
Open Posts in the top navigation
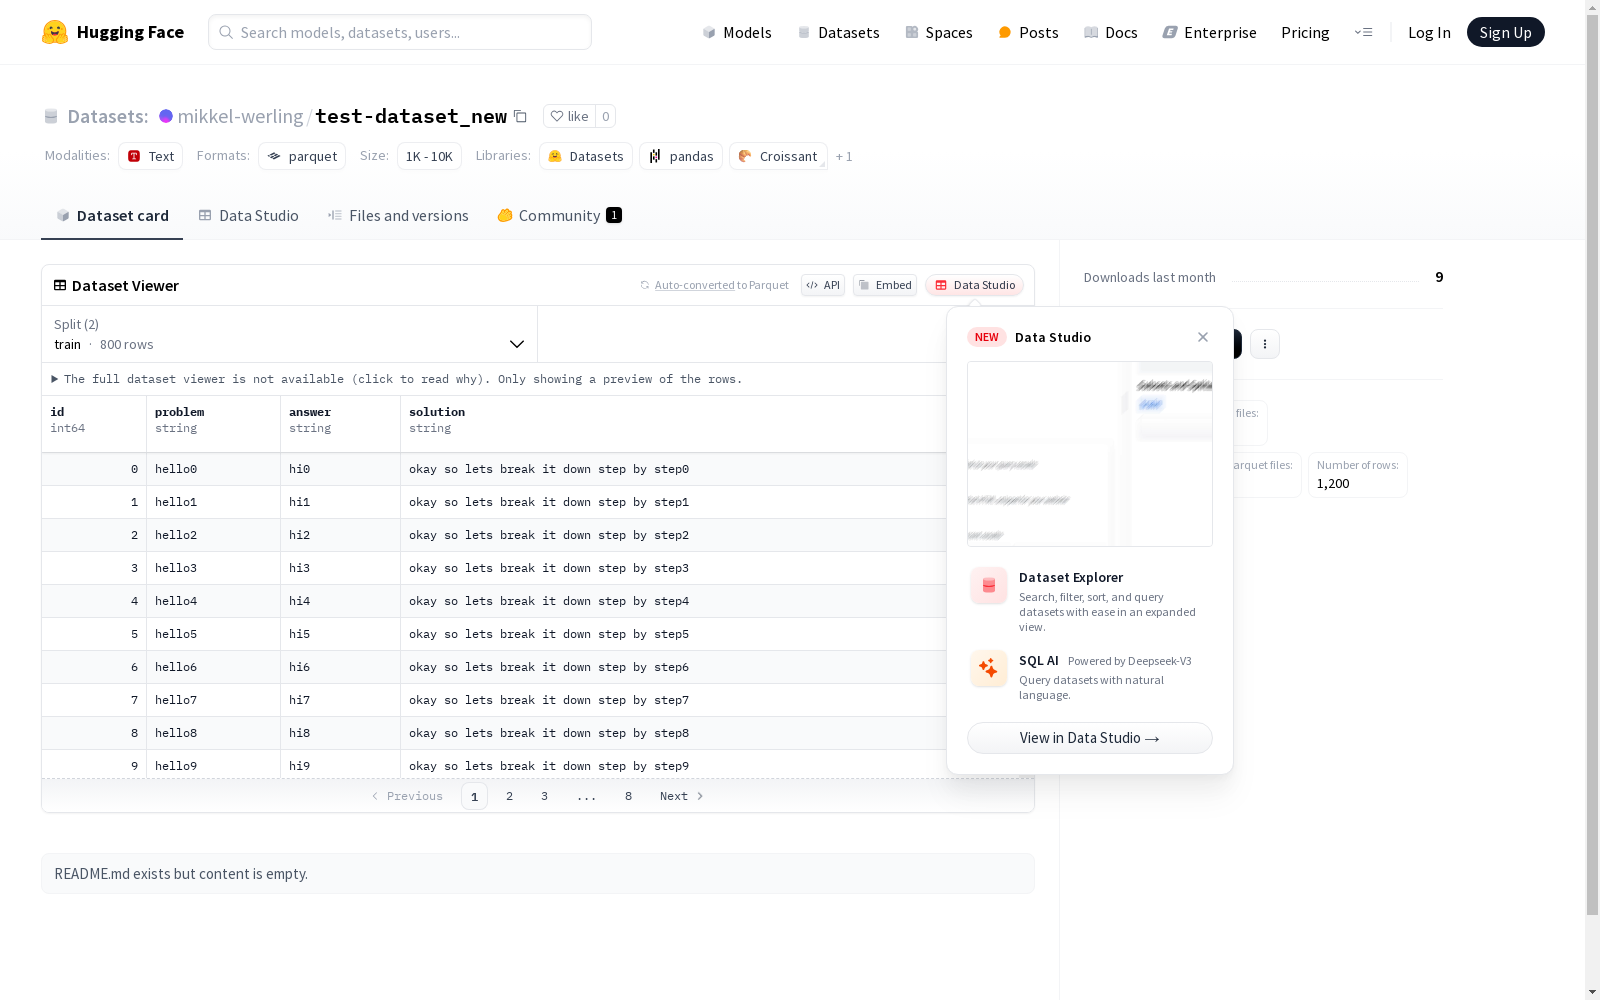[1029, 32]
